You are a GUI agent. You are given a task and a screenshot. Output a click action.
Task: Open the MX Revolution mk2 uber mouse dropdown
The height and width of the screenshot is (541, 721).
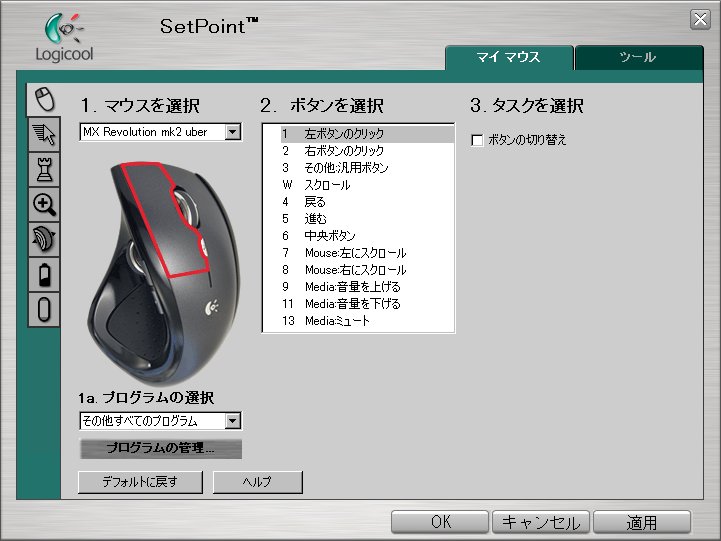160,132
